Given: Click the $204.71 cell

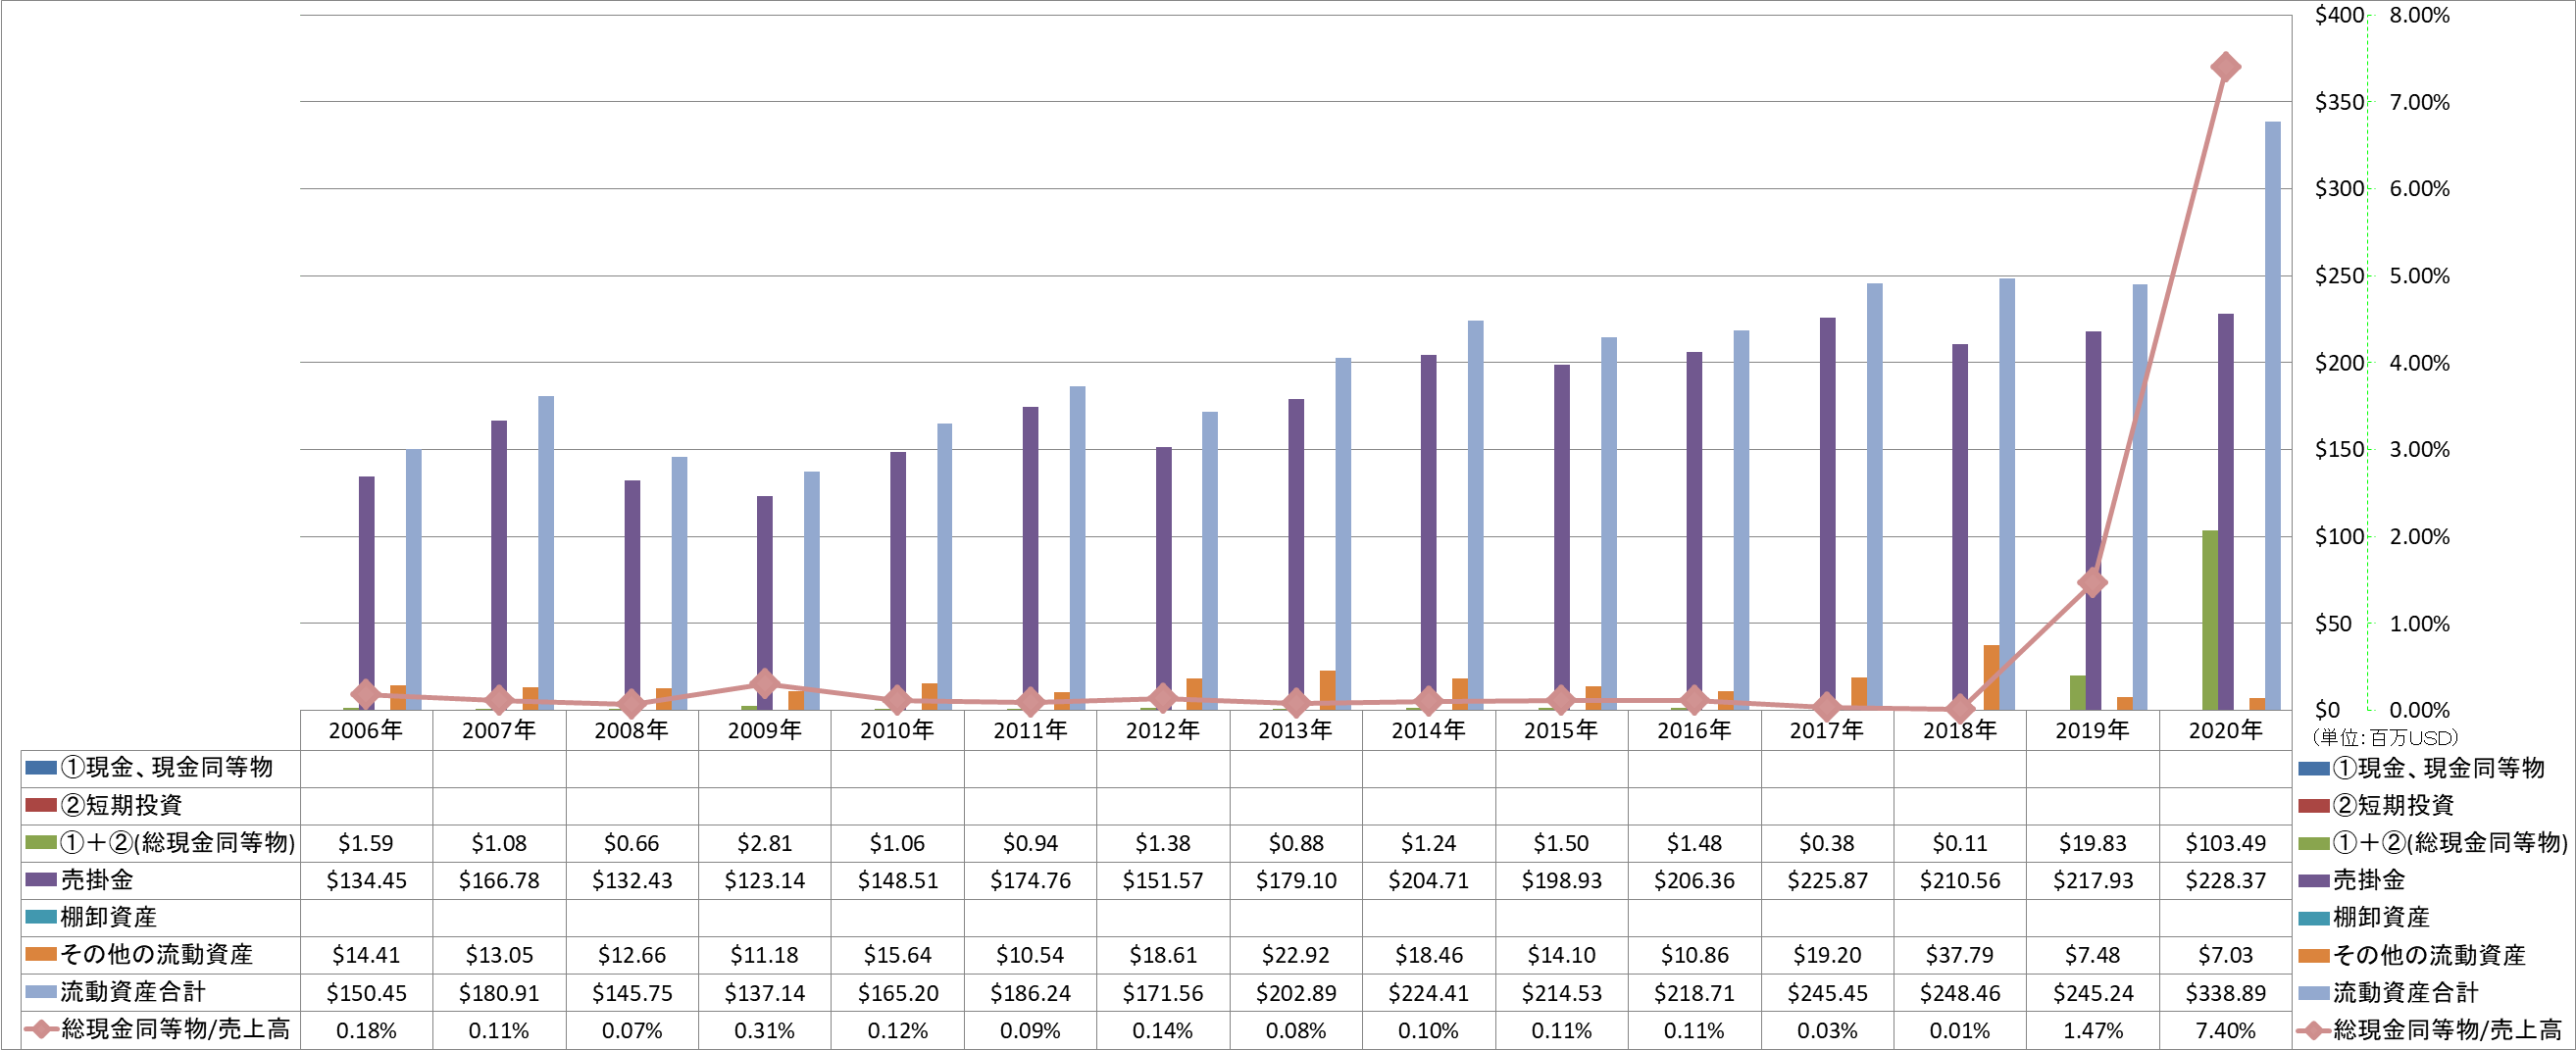Looking at the screenshot, I should [1428, 880].
